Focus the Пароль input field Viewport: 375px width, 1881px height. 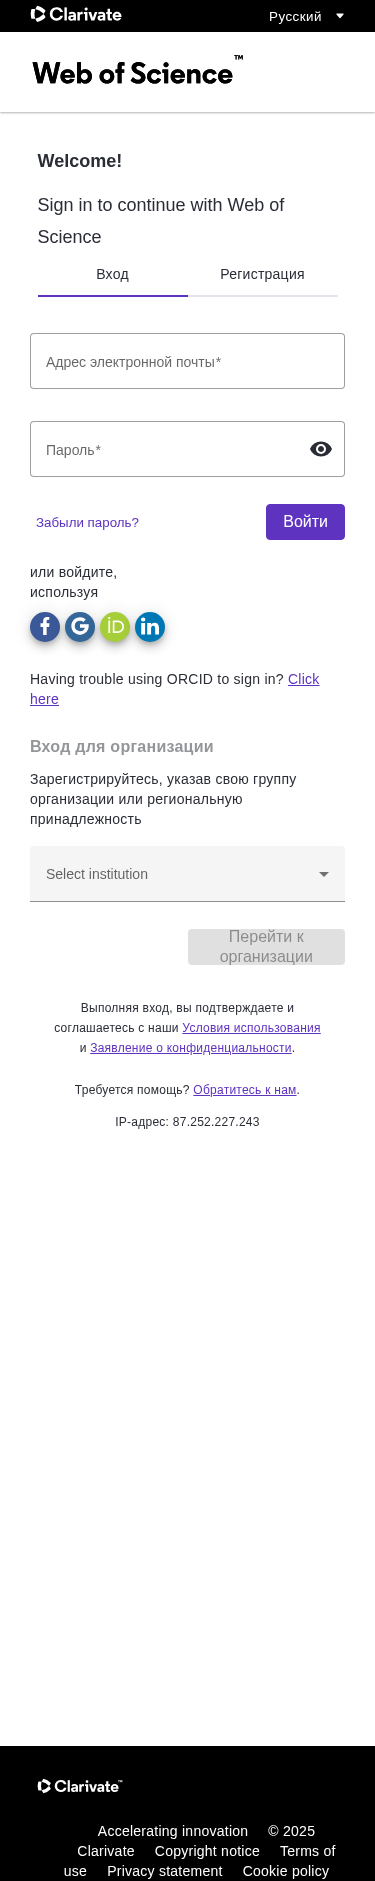click(168, 449)
